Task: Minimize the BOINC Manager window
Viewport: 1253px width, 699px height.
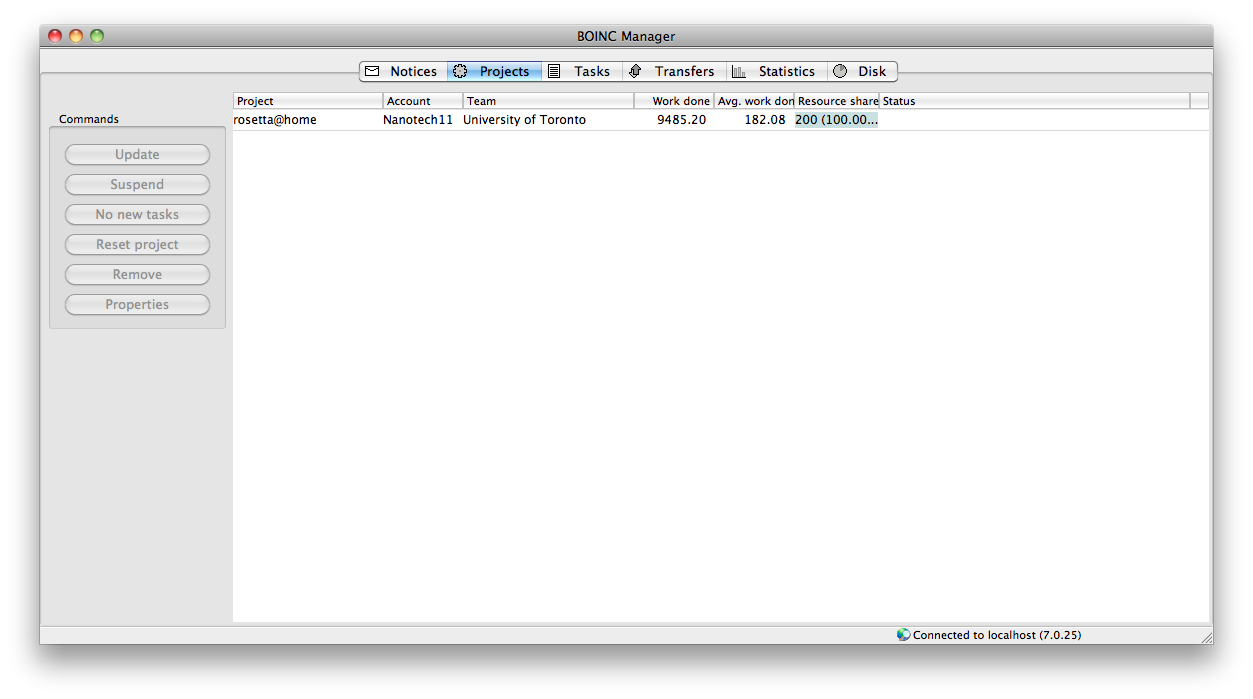Action: (x=76, y=36)
